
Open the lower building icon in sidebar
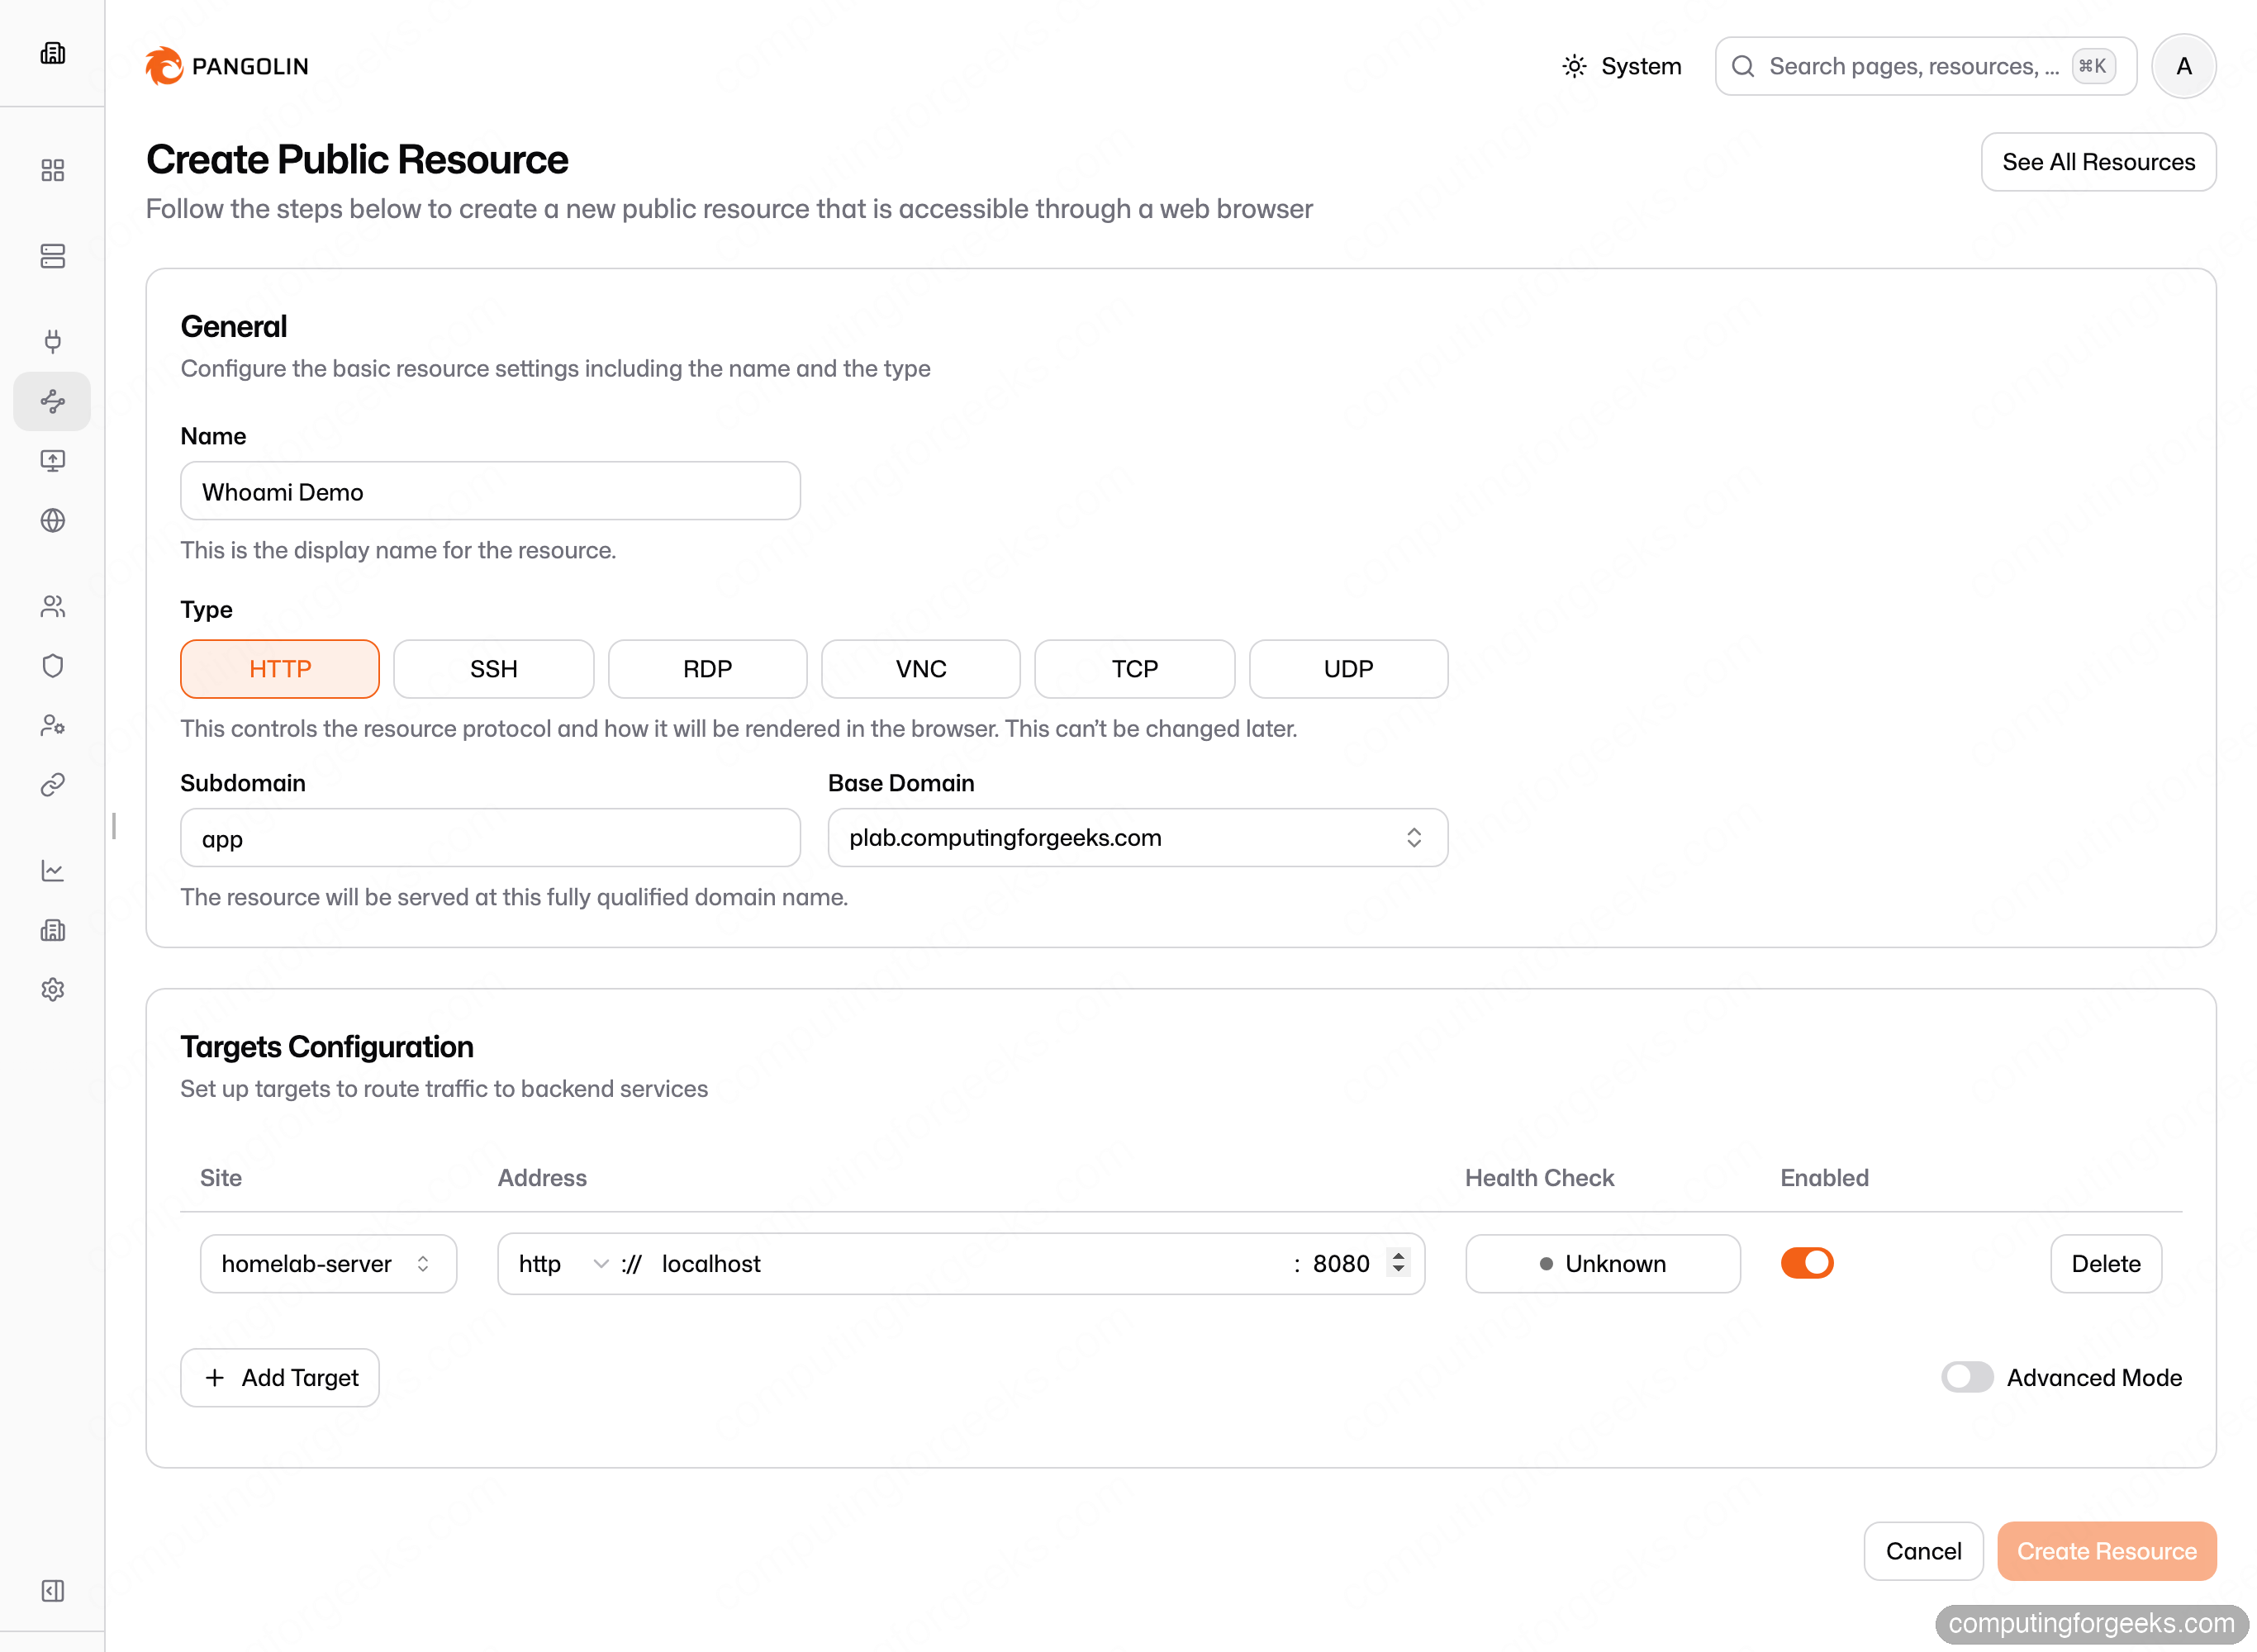pos(52,930)
